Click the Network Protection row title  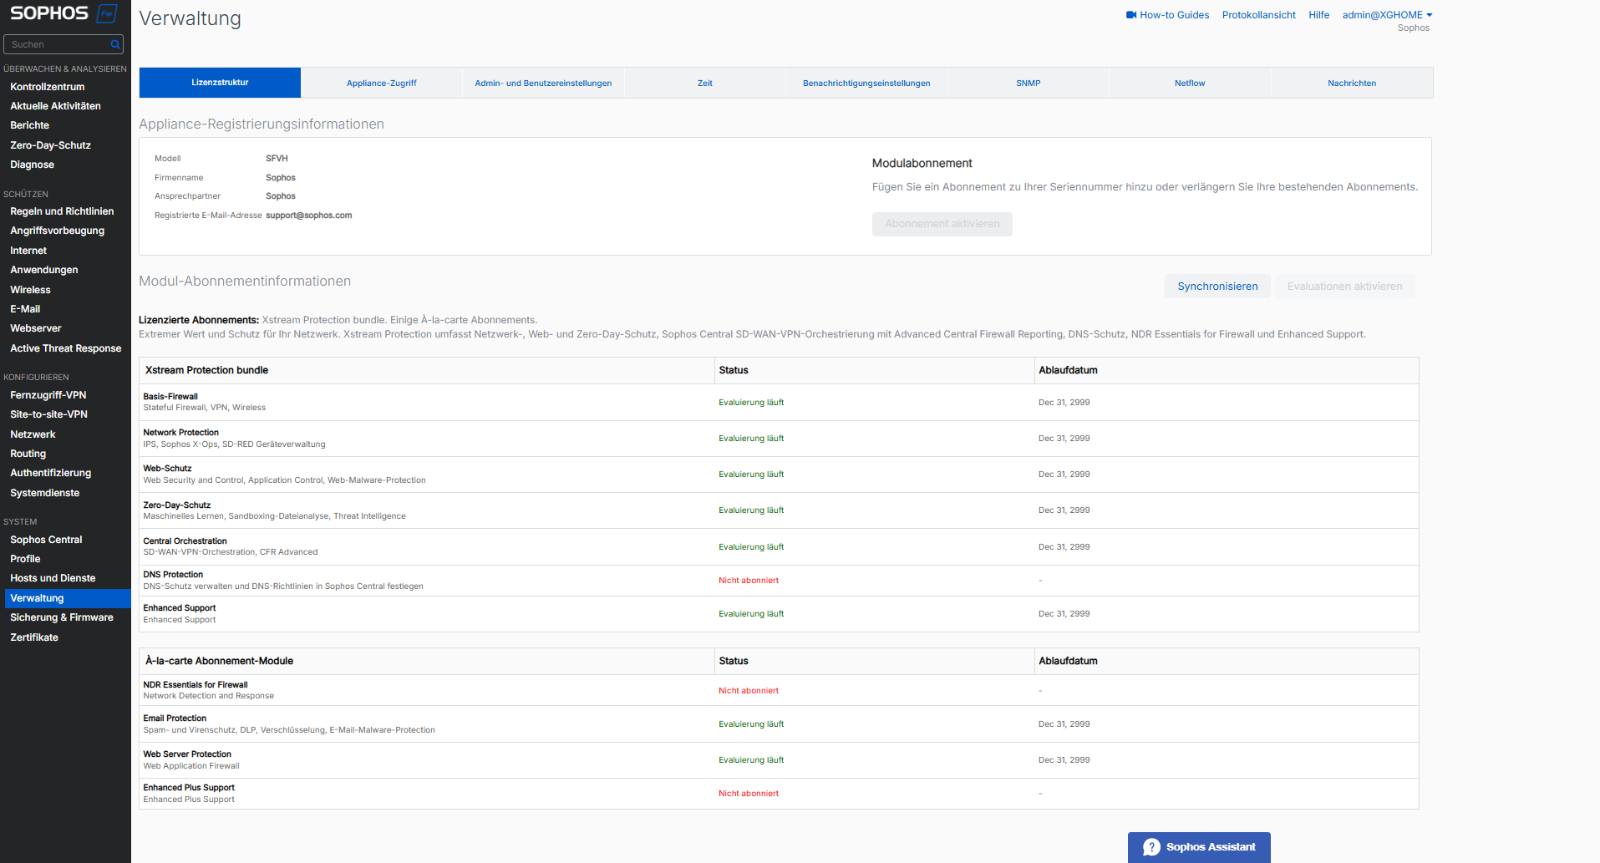click(x=181, y=433)
